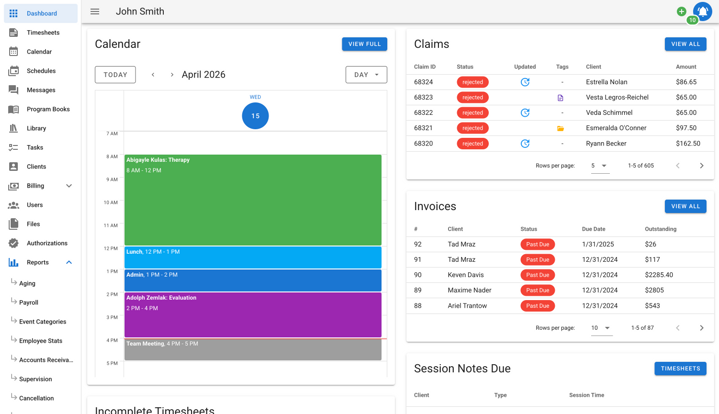Click the Schedules sidebar icon

tap(13, 71)
